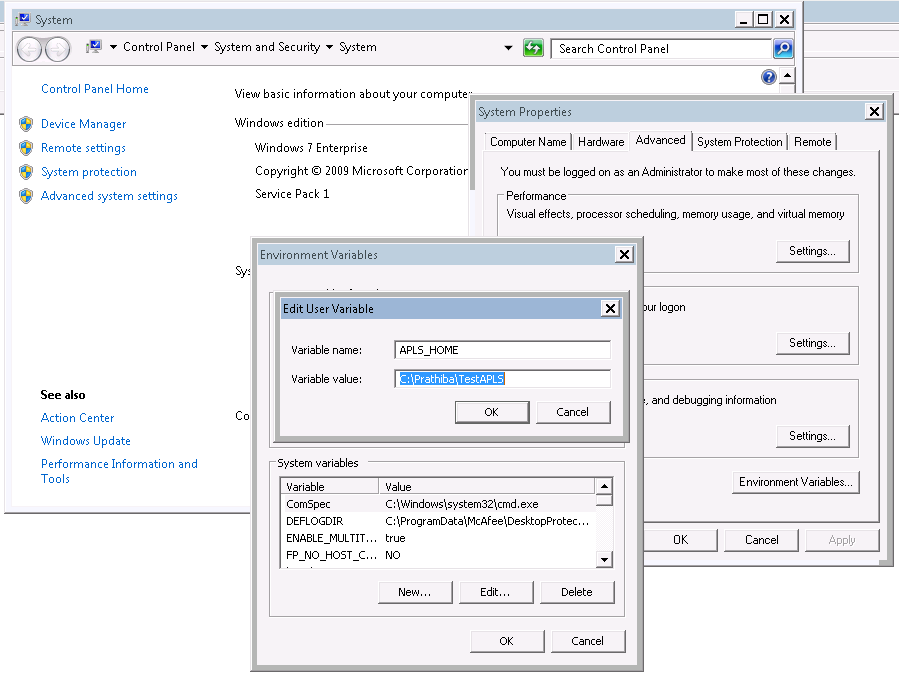This screenshot has width=899, height=682.
Task: Expand the Control Panel breadcrumb dropdown arrow
Action: (204, 47)
